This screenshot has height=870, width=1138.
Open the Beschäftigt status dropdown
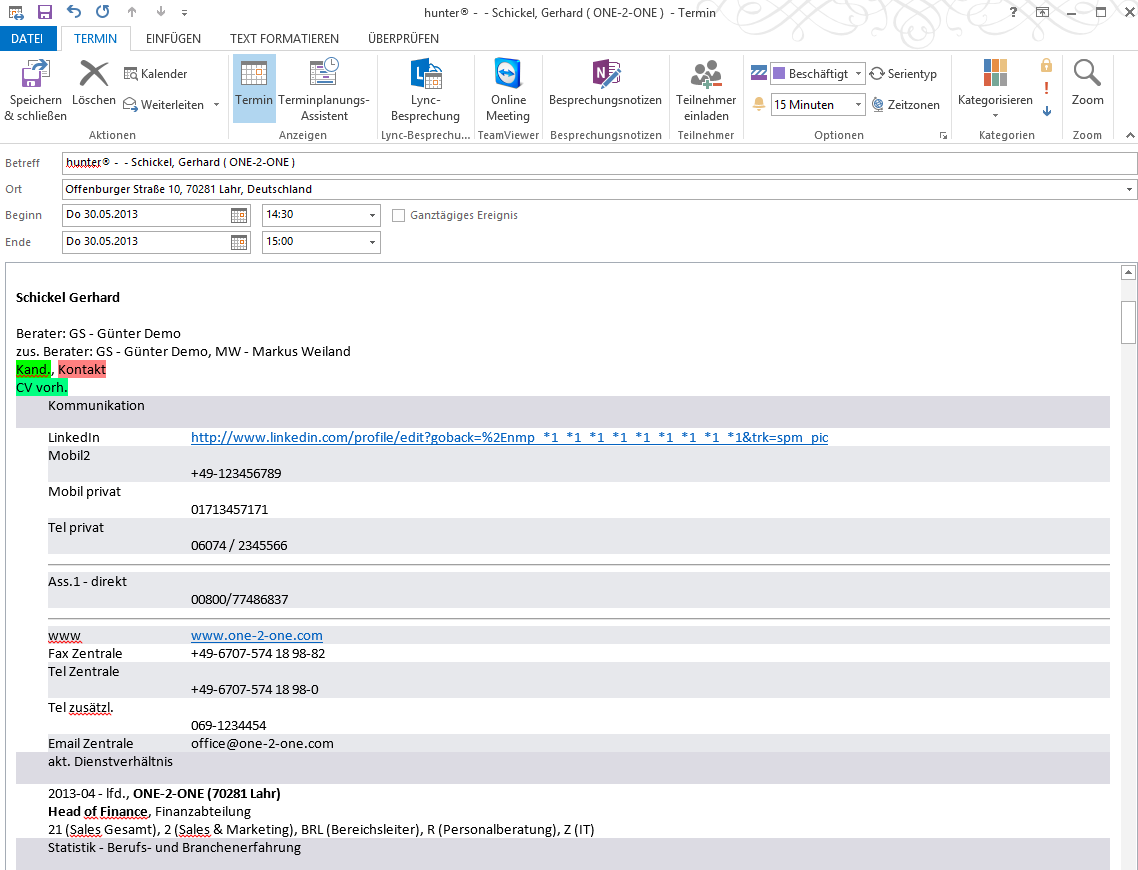[858, 74]
